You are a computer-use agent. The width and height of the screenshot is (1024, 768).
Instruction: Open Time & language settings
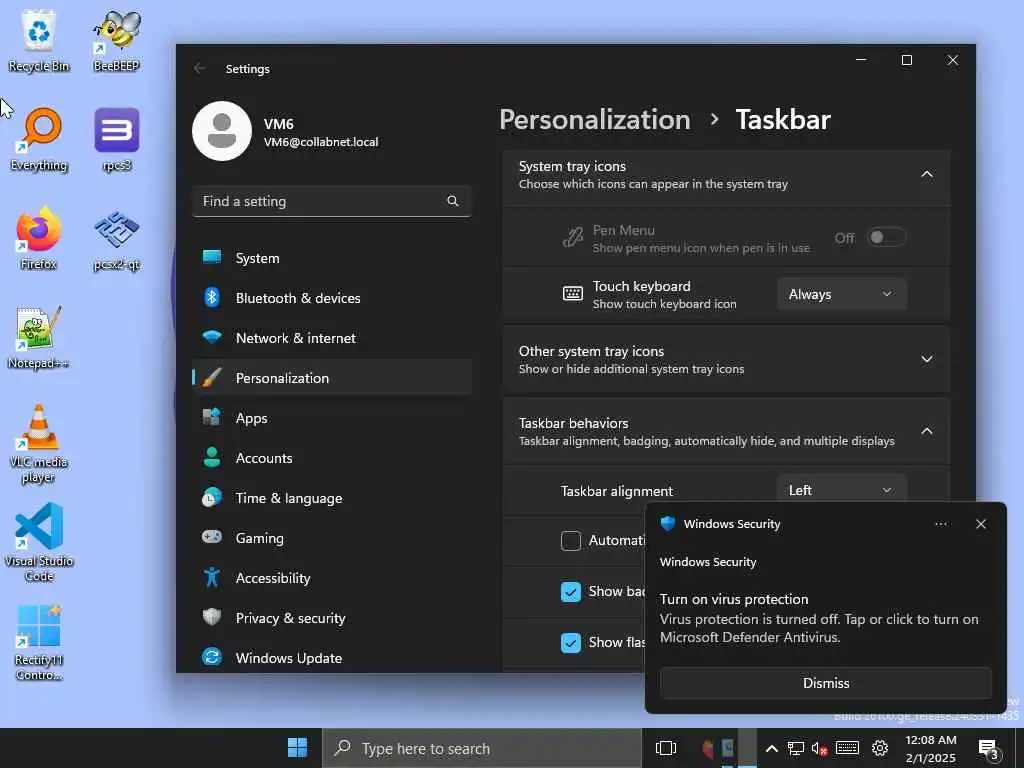click(332, 498)
